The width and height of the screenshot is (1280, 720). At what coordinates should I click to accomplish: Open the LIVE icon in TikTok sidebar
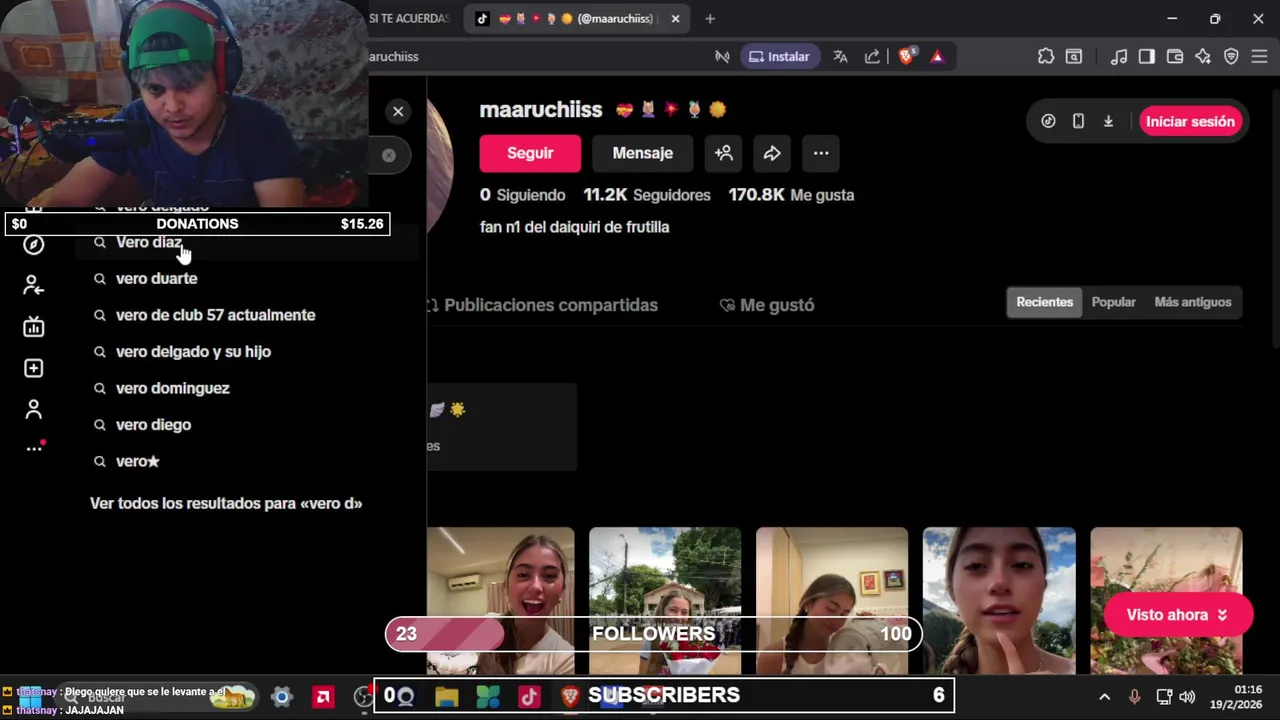click(34, 327)
